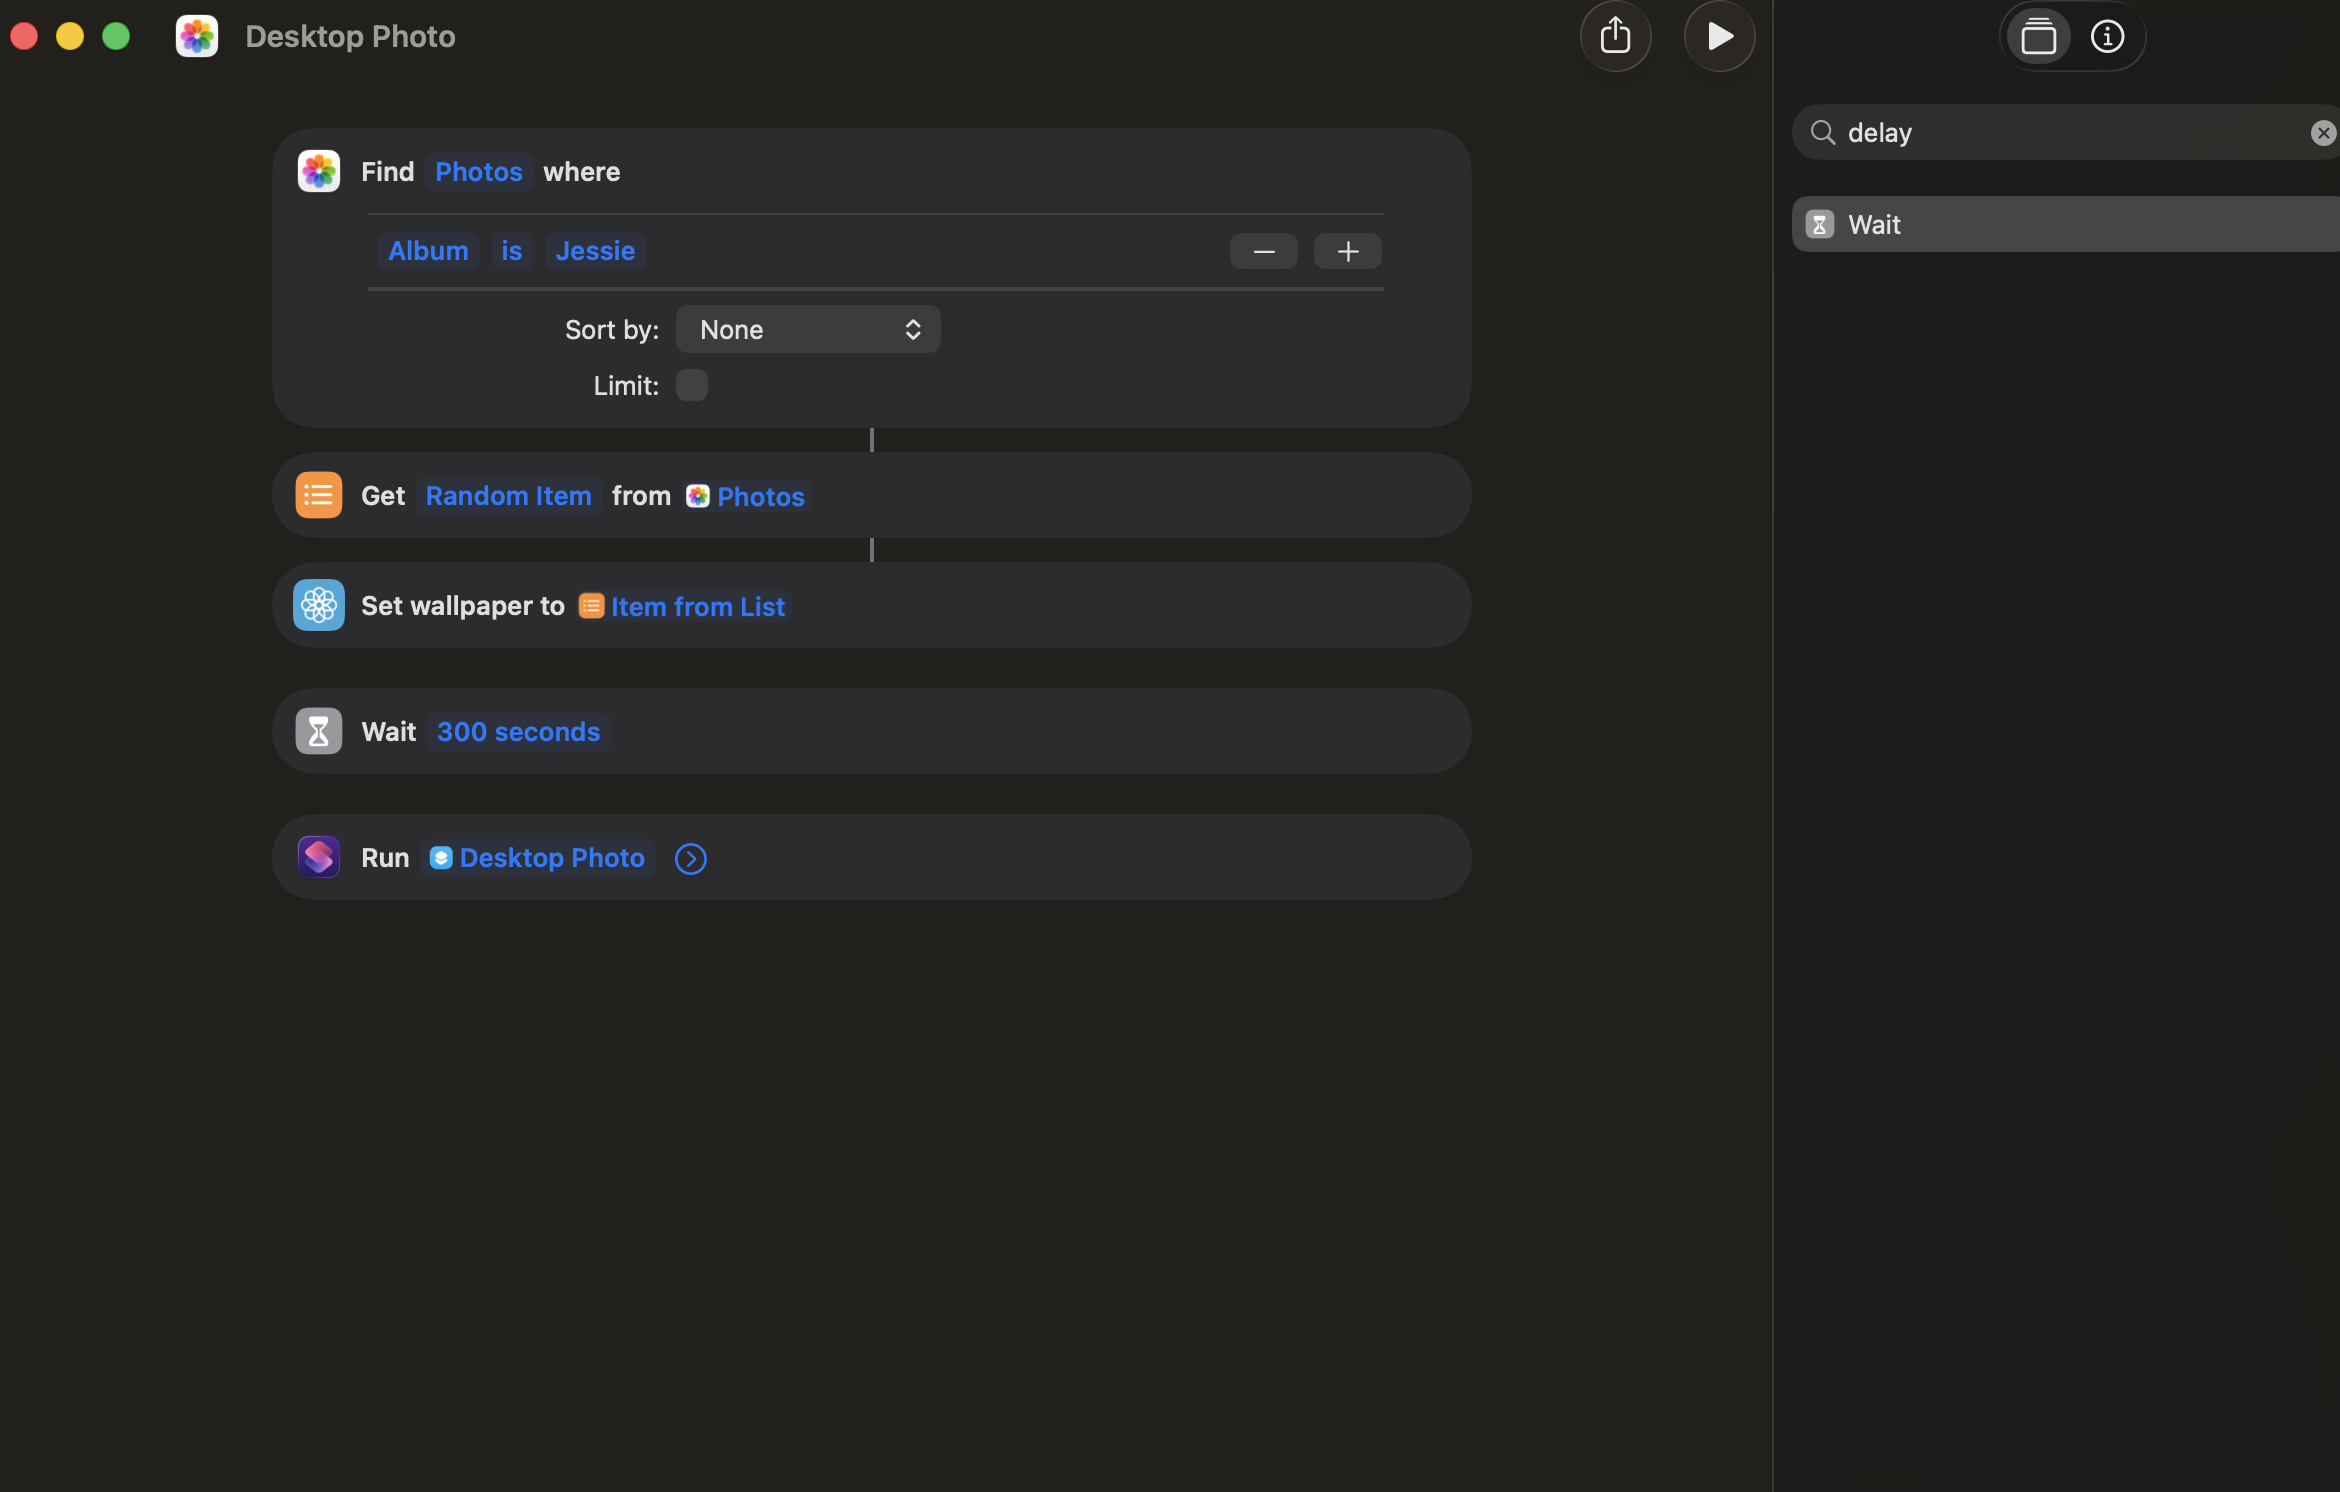Screen dimensions: 2340x1492
Task: Open the action library panel icon
Action: coord(2038,37)
